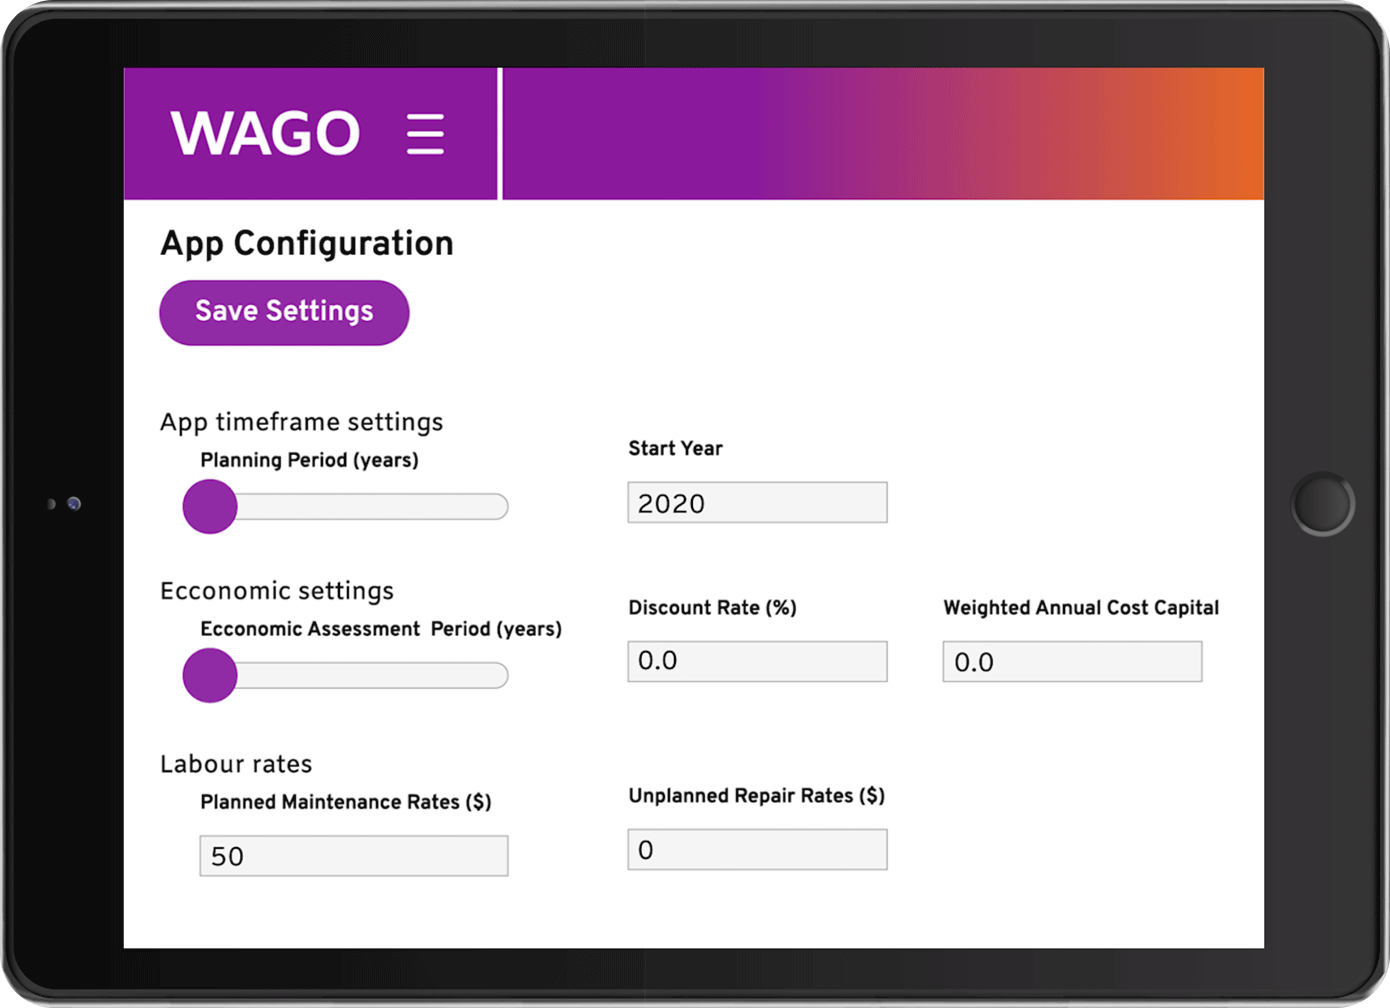Click the 'Ecconomic settings' section label

[277, 591]
